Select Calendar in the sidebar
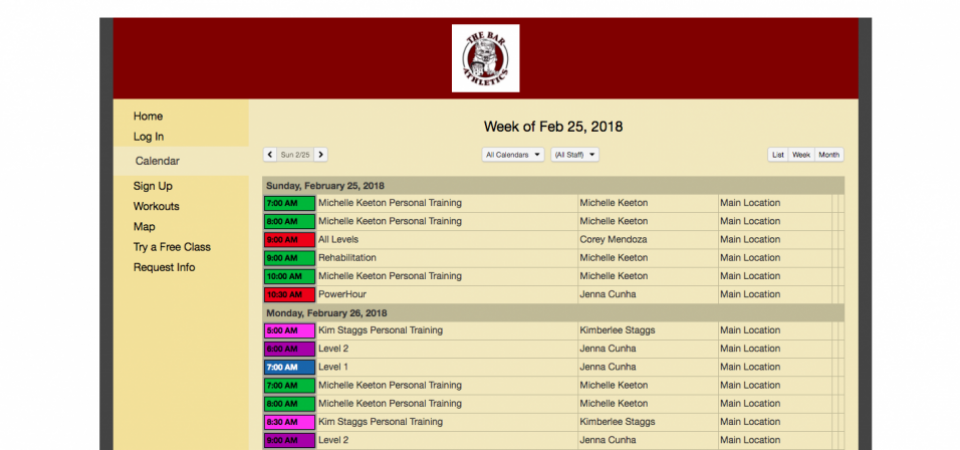The height and width of the screenshot is (450, 960). (157, 161)
